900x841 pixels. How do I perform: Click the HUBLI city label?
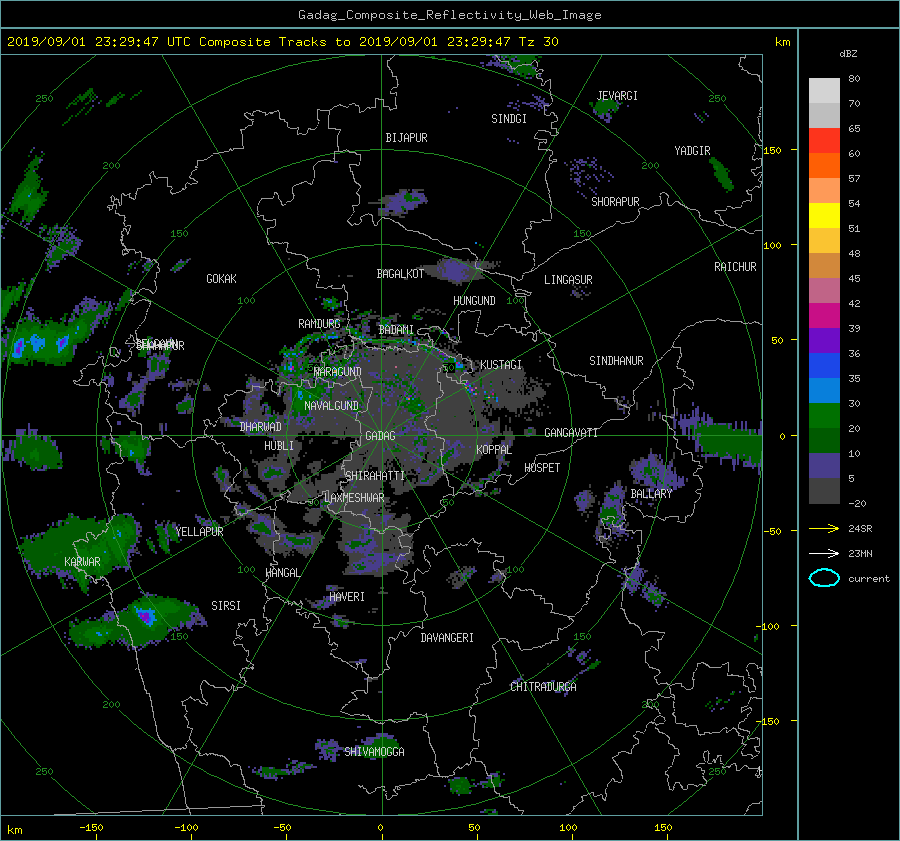click(279, 446)
